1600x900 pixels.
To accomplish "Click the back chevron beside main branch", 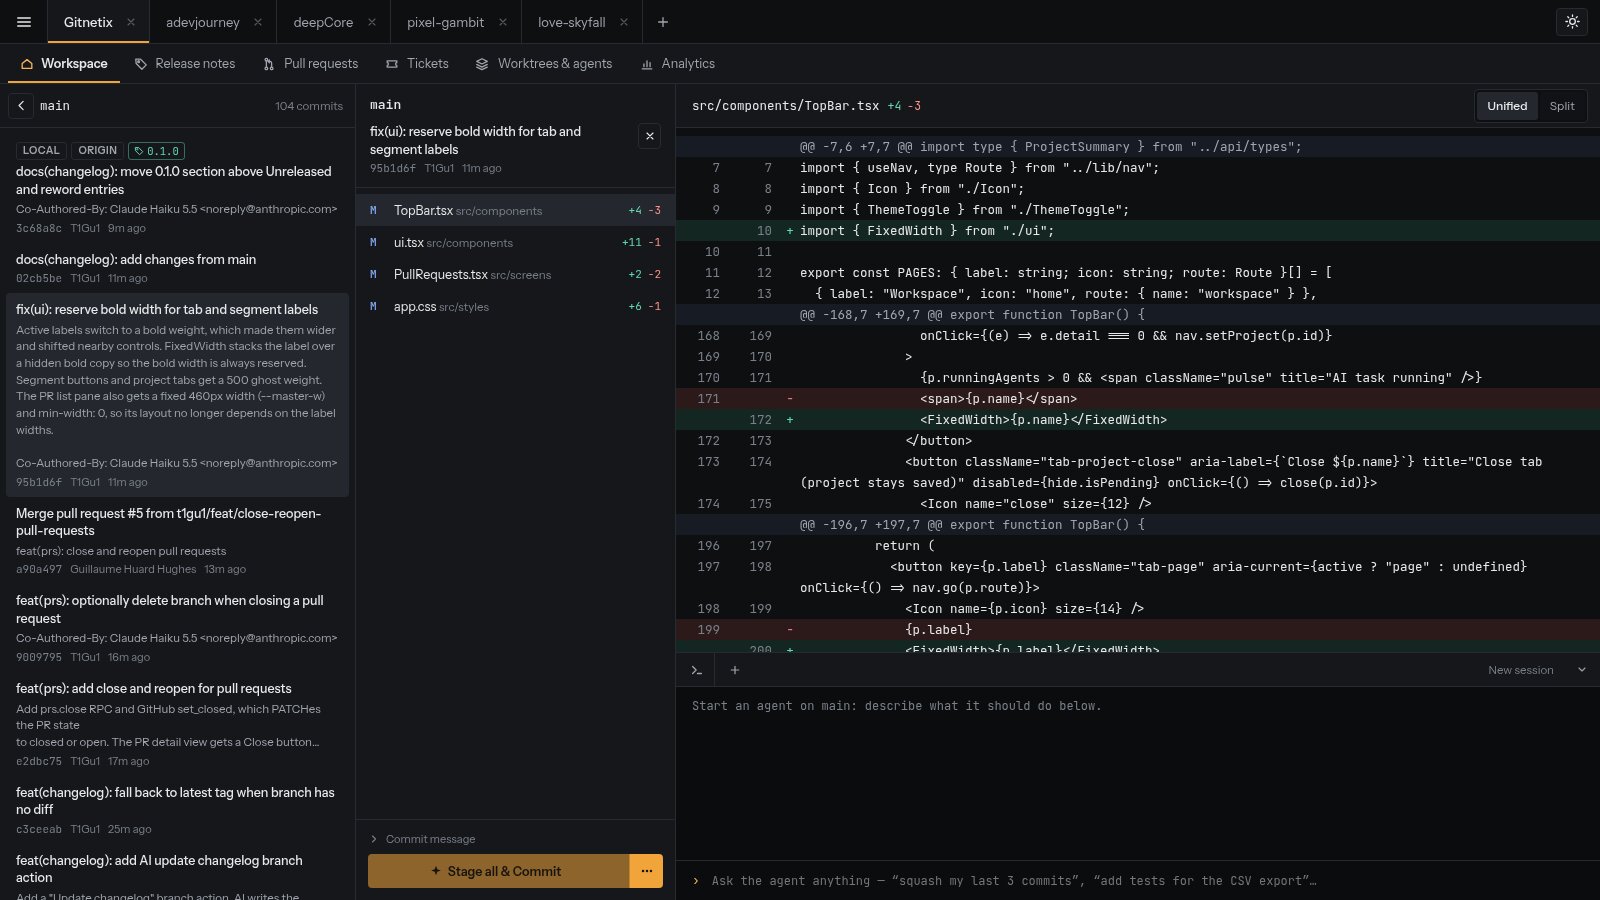I will point(21,105).
